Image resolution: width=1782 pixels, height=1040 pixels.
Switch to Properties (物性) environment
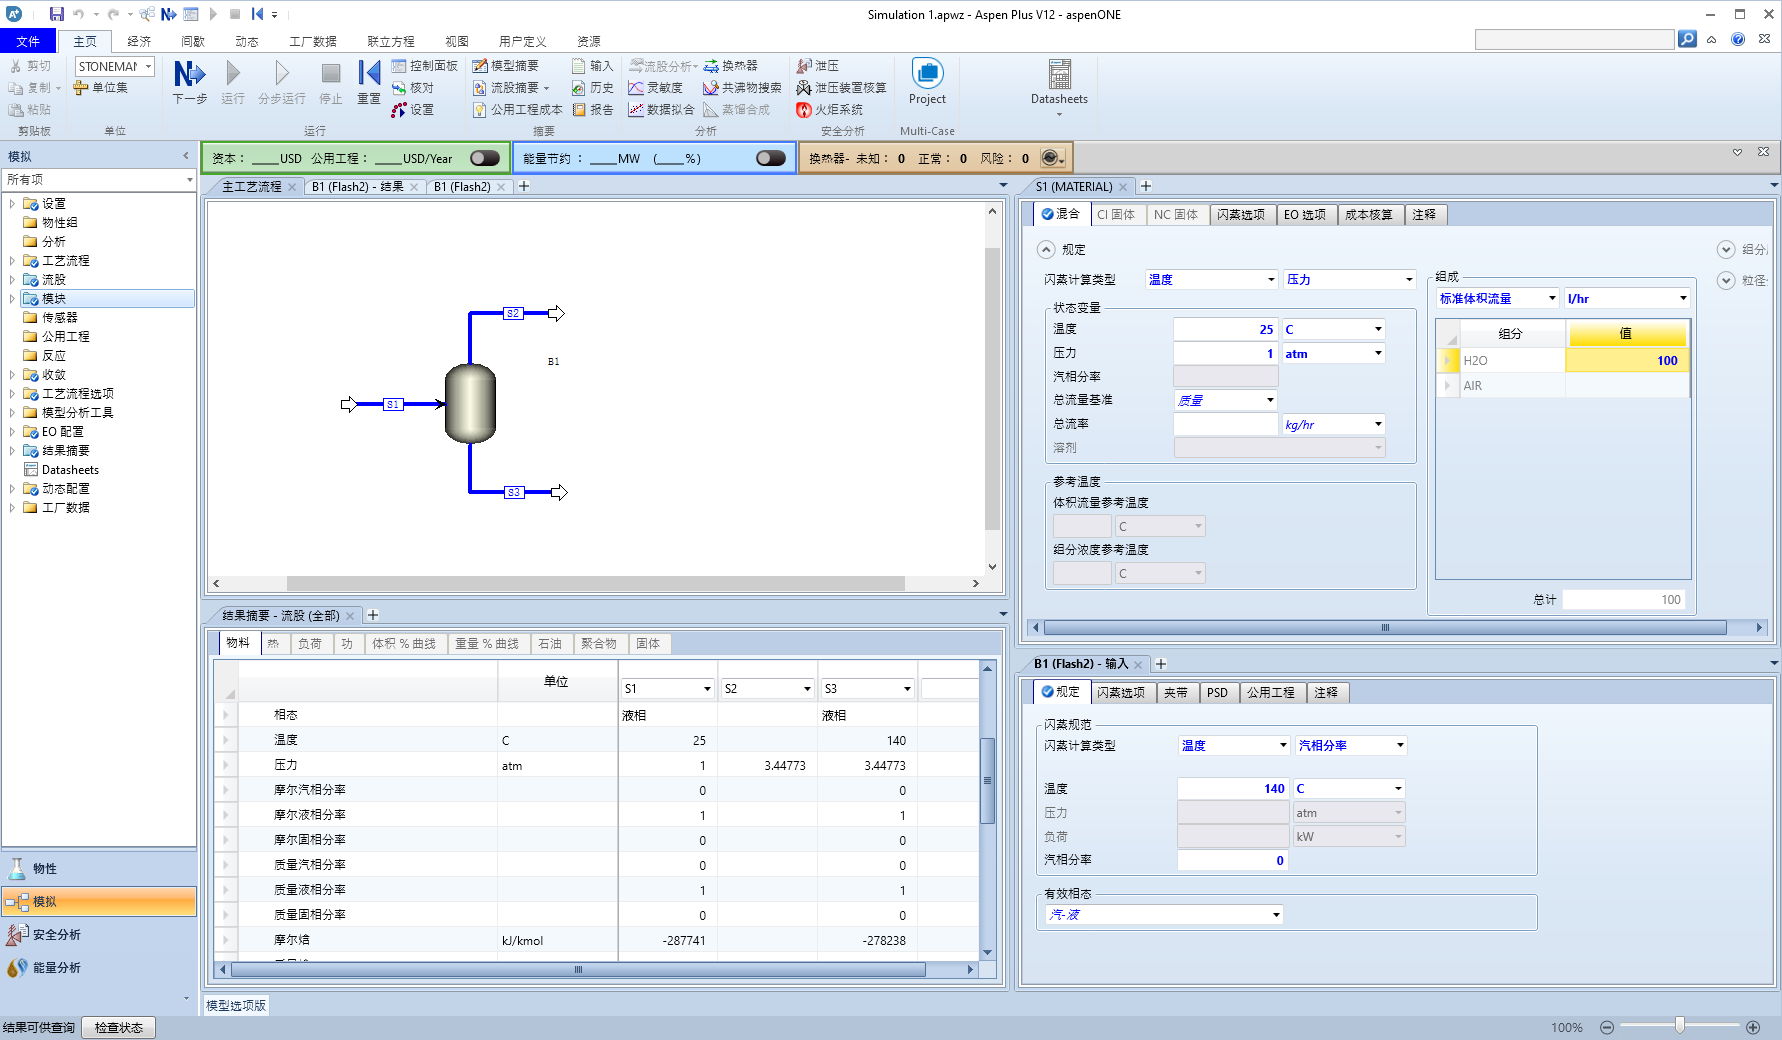pyautogui.click(x=99, y=868)
